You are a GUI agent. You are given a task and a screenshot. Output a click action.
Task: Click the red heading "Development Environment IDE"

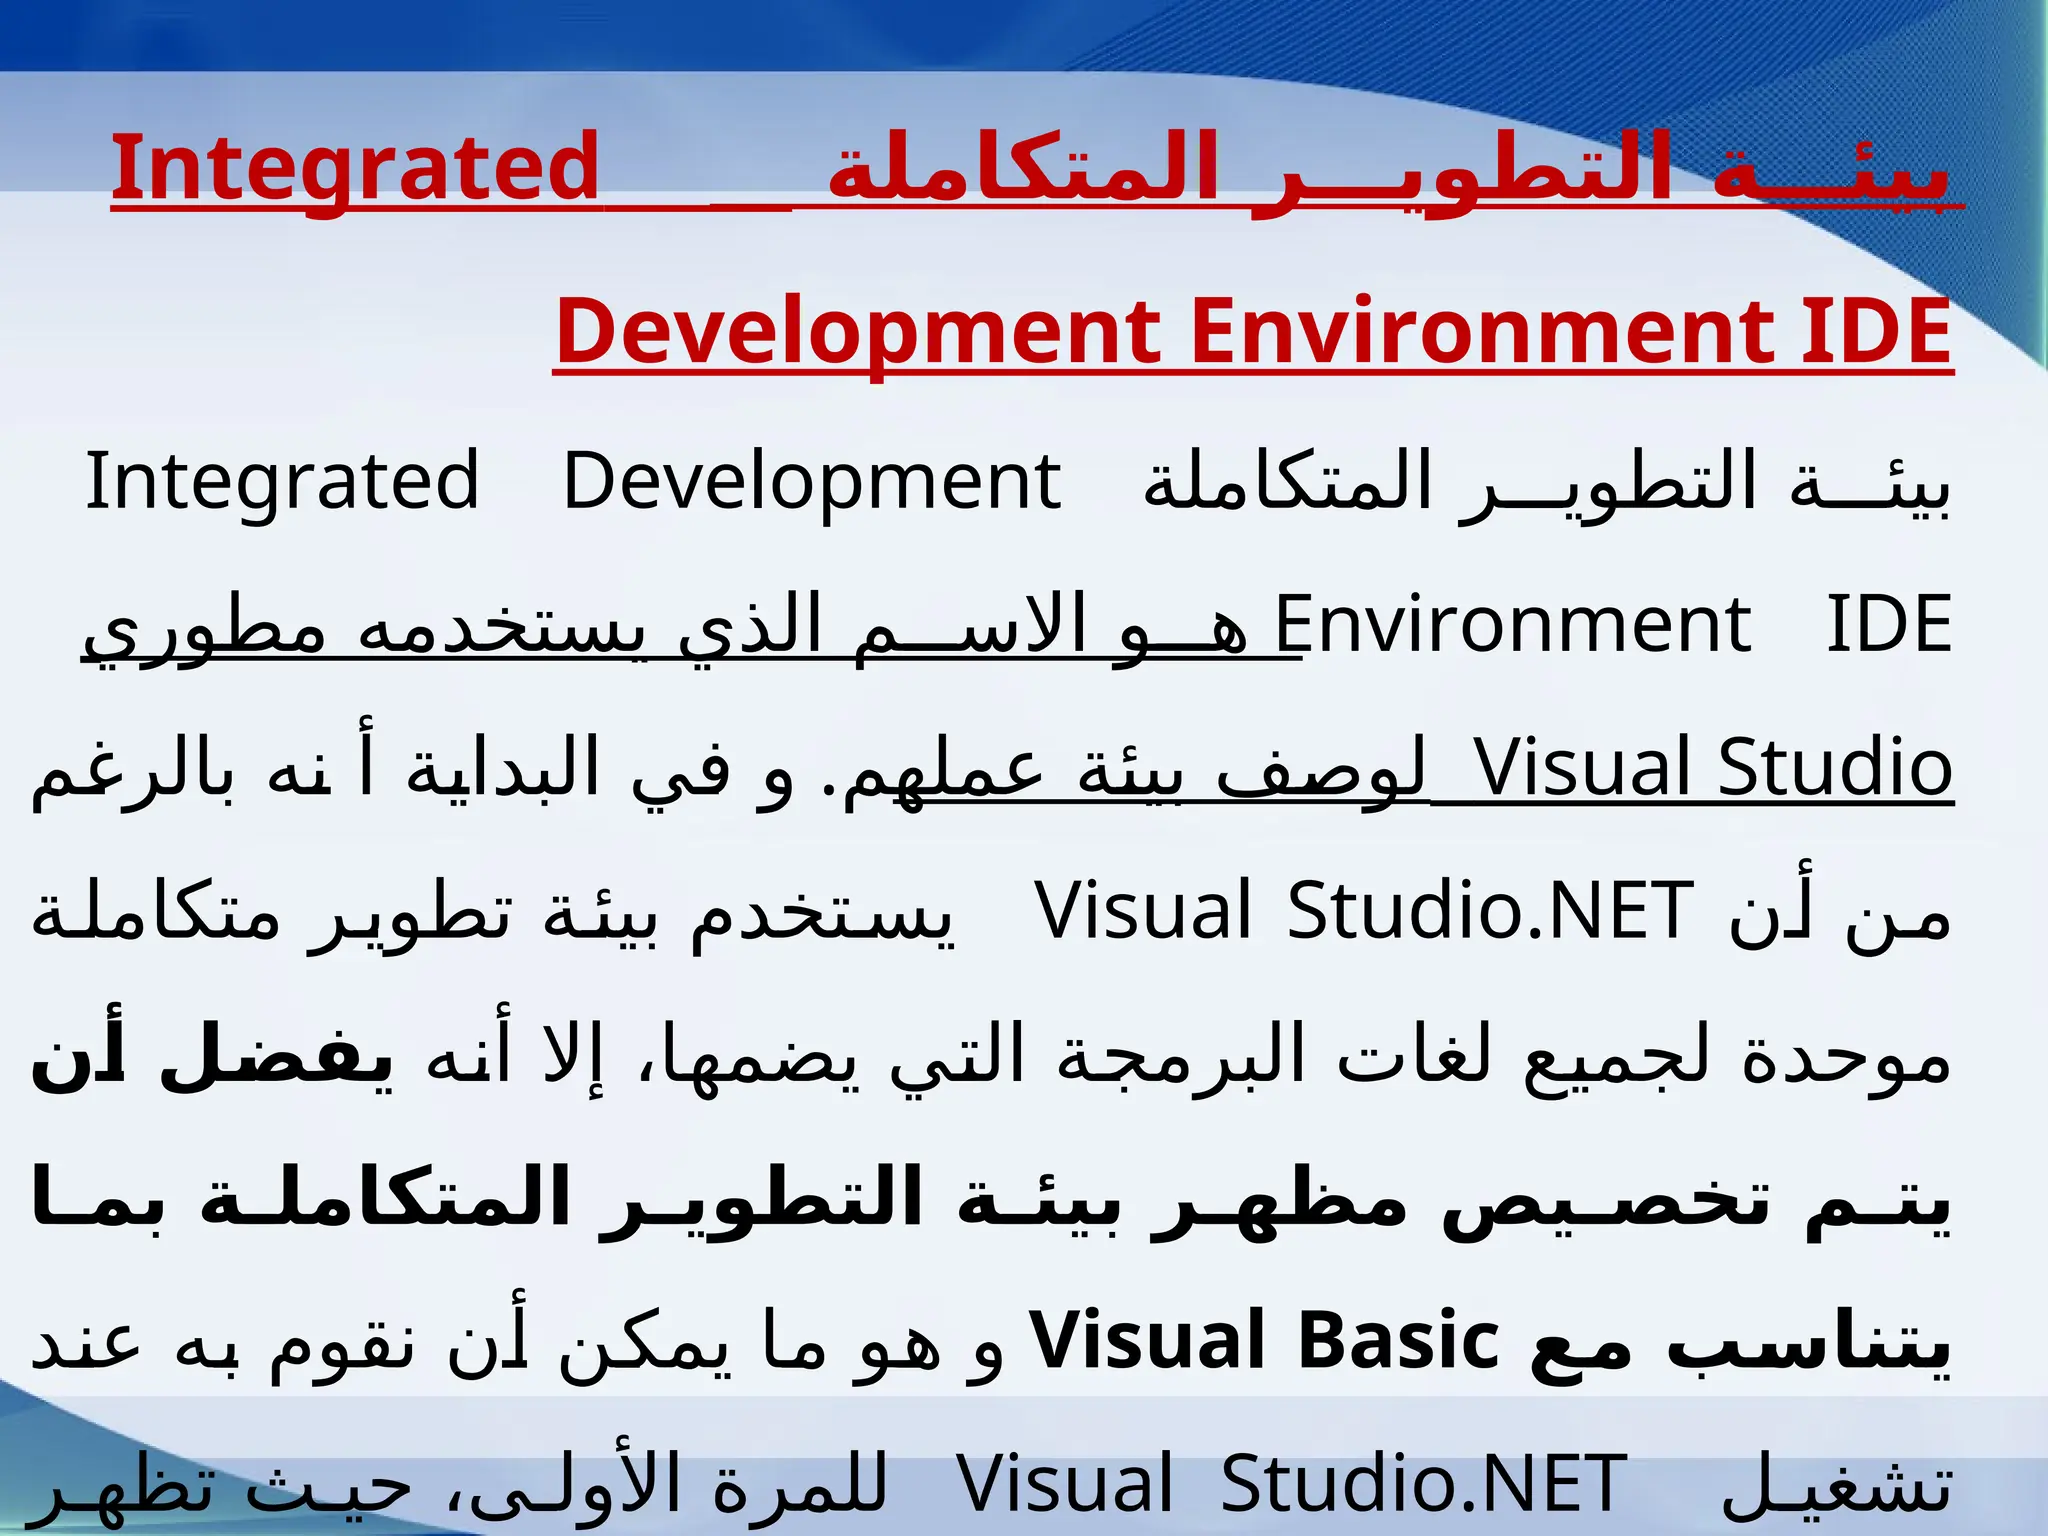[x=1253, y=334]
